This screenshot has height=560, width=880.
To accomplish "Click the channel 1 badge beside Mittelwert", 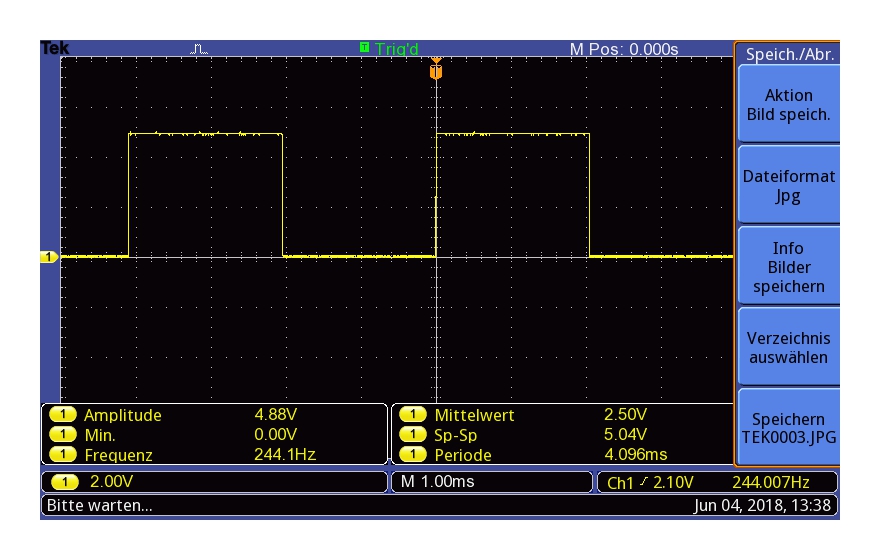I will click(x=414, y=416).
